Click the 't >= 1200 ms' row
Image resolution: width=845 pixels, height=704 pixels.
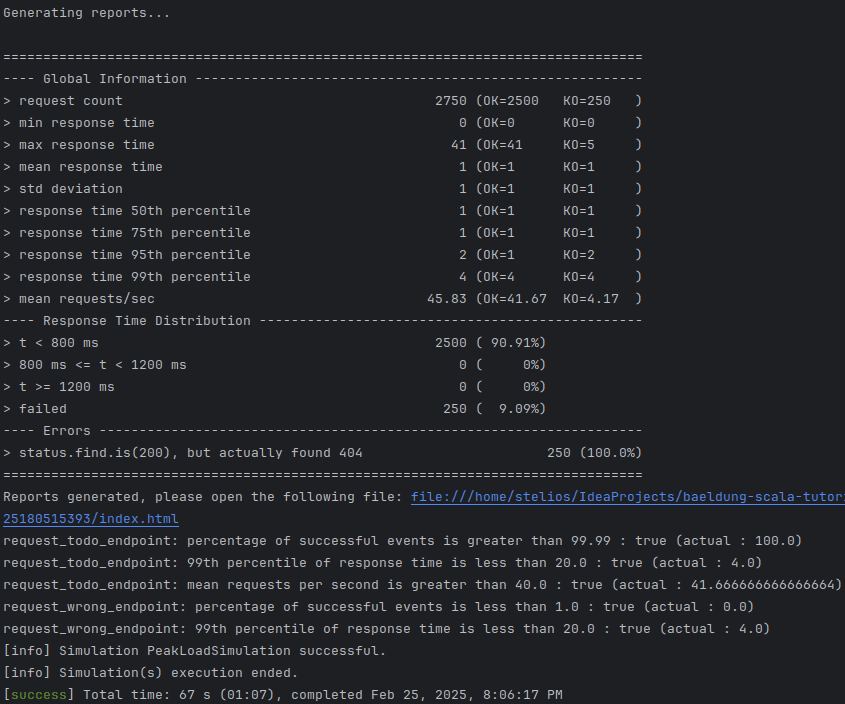click(67, 387)
